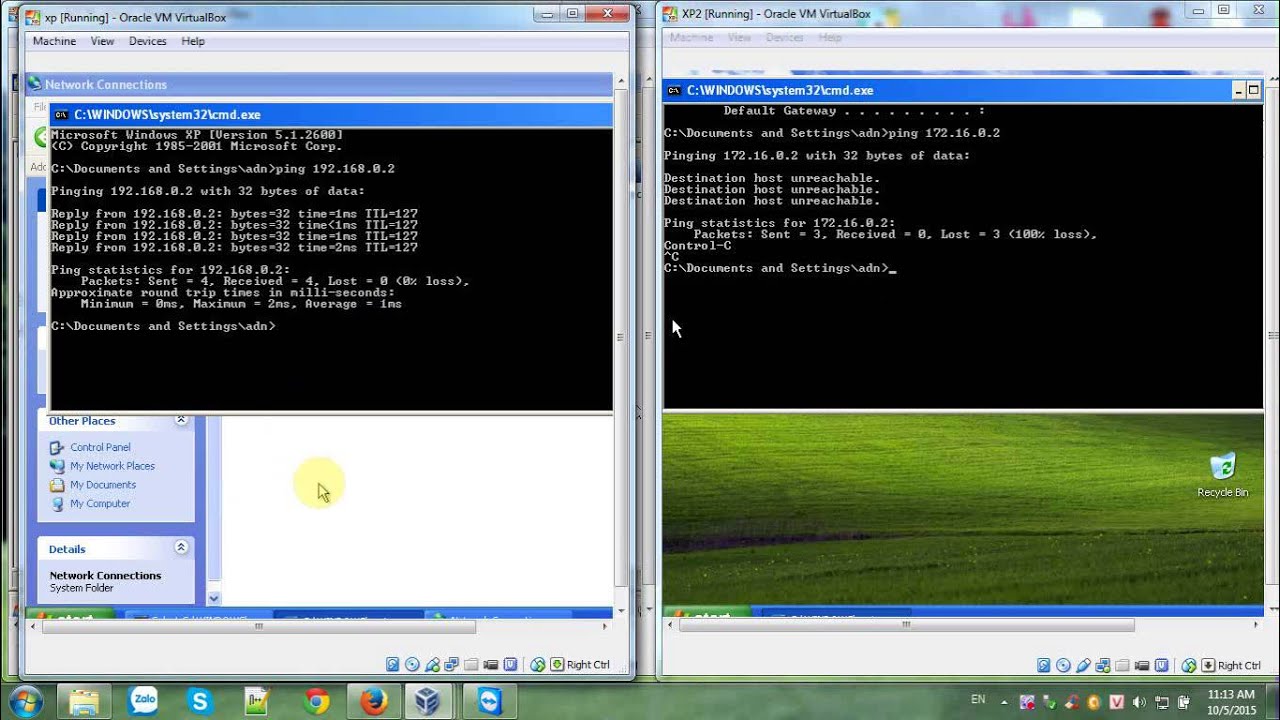The image size is (1280, 720).
Task: Click video capture icon in xp VM status bar
Action: click(491, 665)
